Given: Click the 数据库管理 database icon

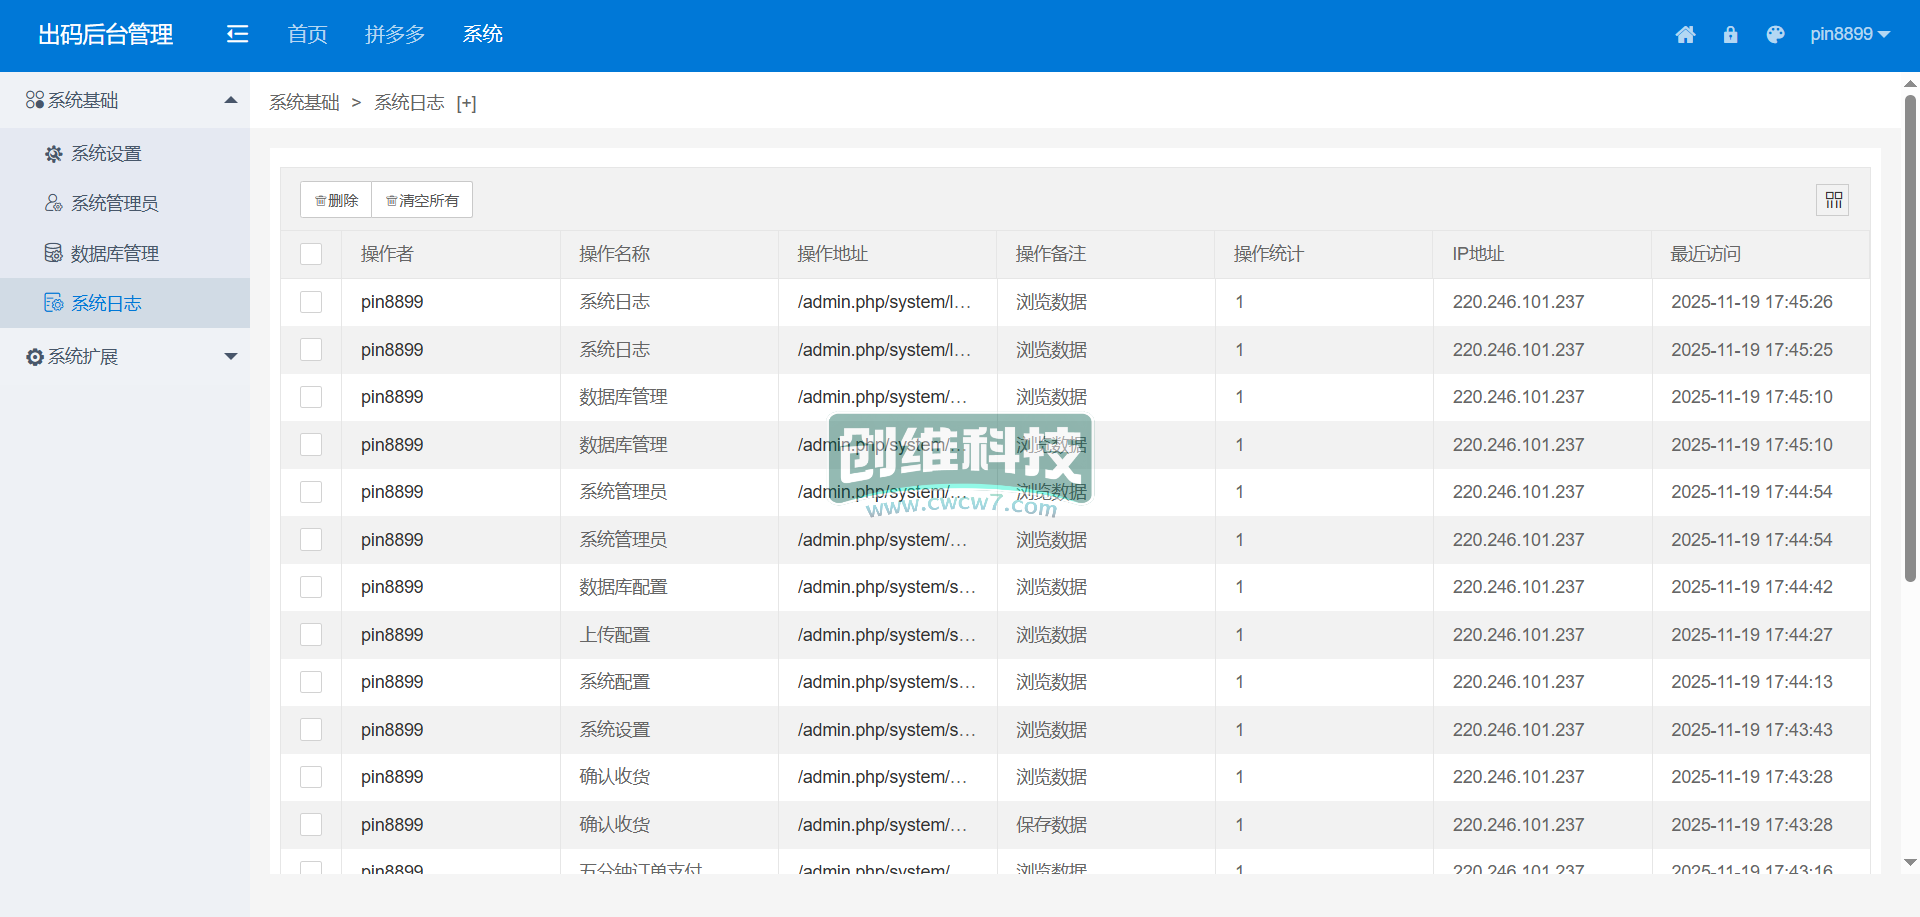Looking at the screenshot, I should 54,253.
